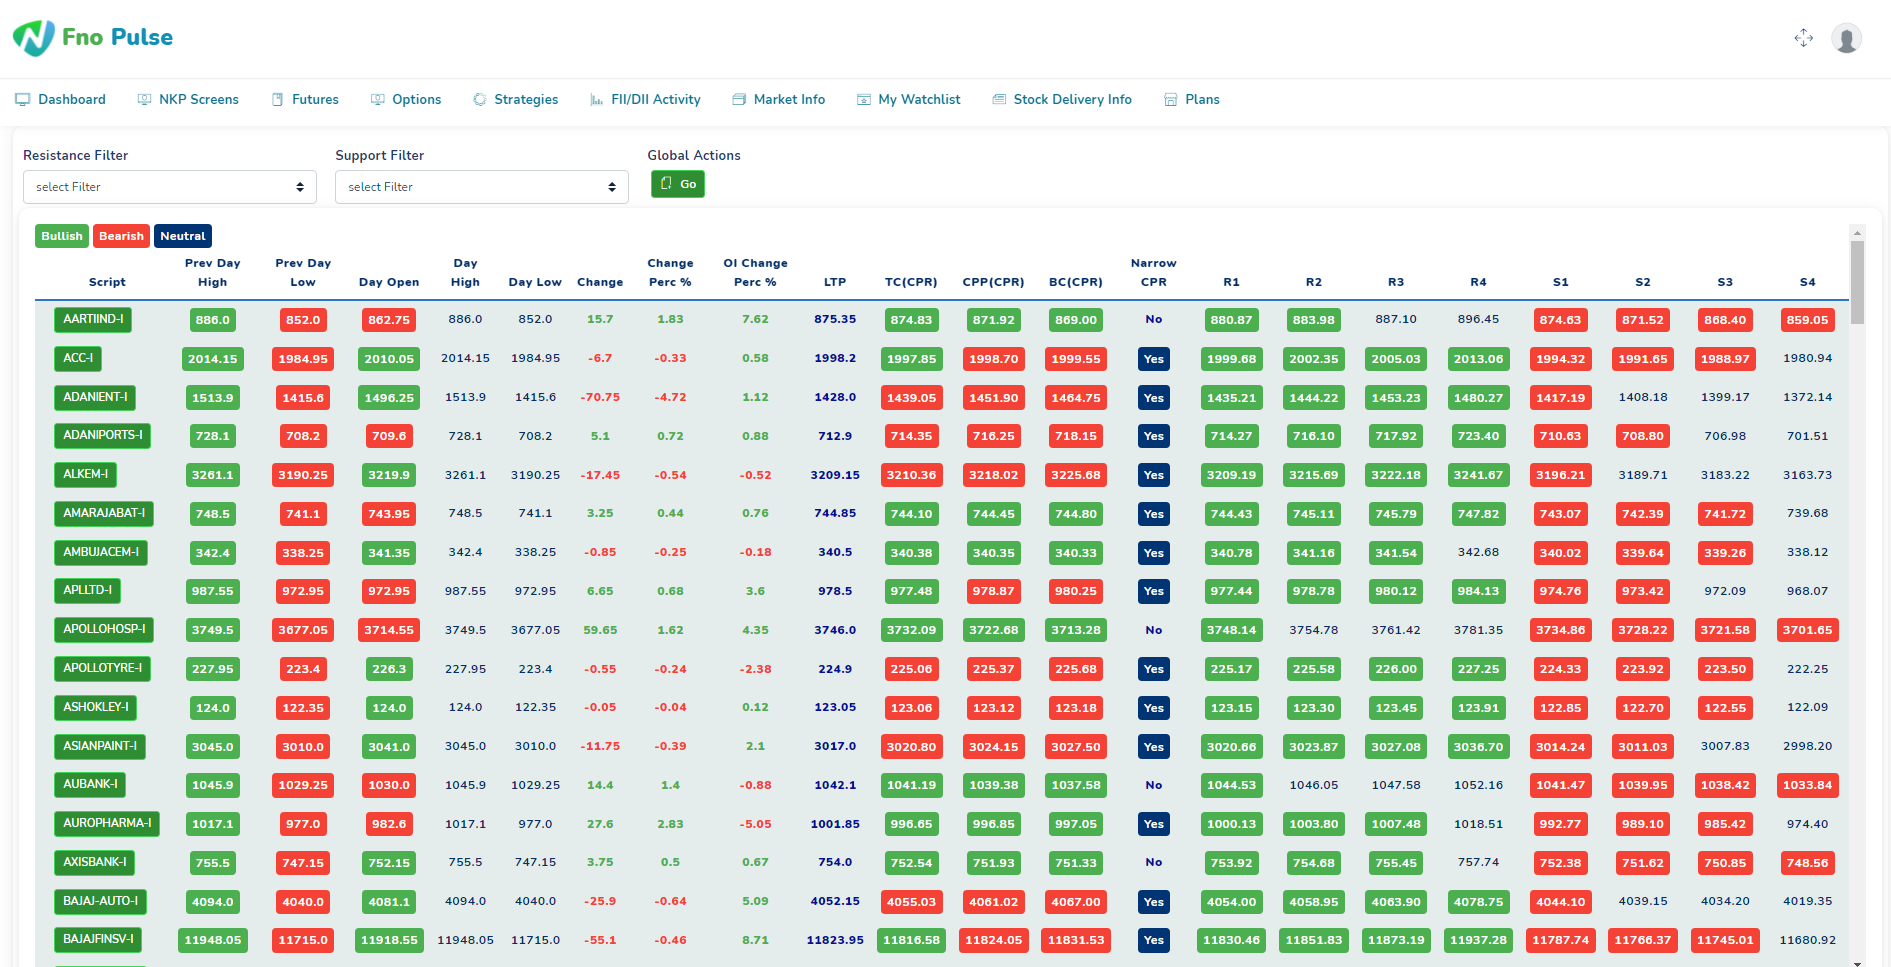Click the Futures clipboard icon

click(278, 100)
